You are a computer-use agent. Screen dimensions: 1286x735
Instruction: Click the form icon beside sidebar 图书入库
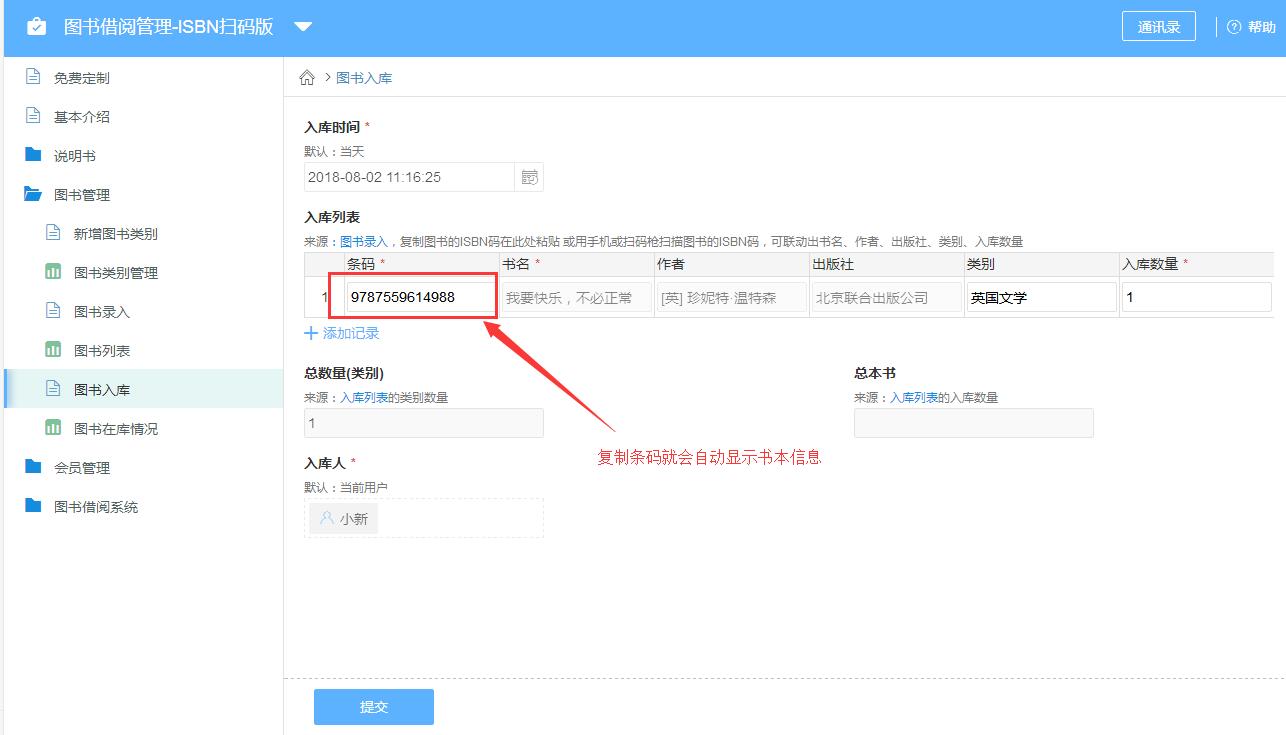(x=53, y=389)
